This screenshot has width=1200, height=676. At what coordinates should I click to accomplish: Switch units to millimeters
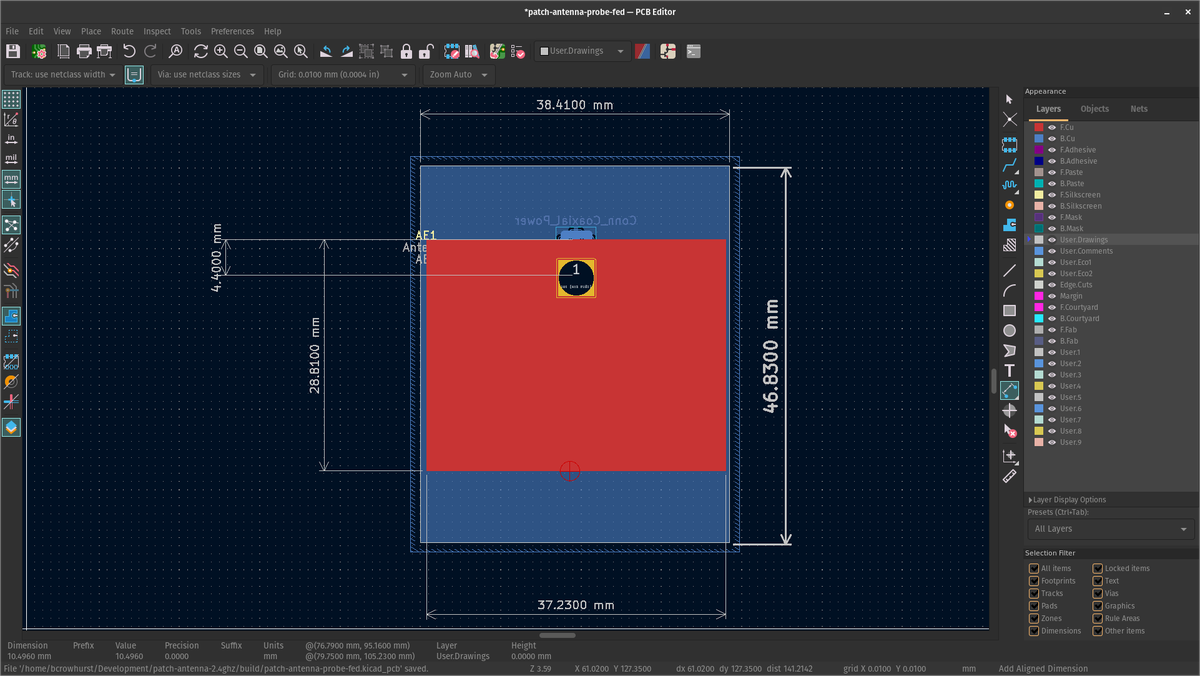[11, 179]
